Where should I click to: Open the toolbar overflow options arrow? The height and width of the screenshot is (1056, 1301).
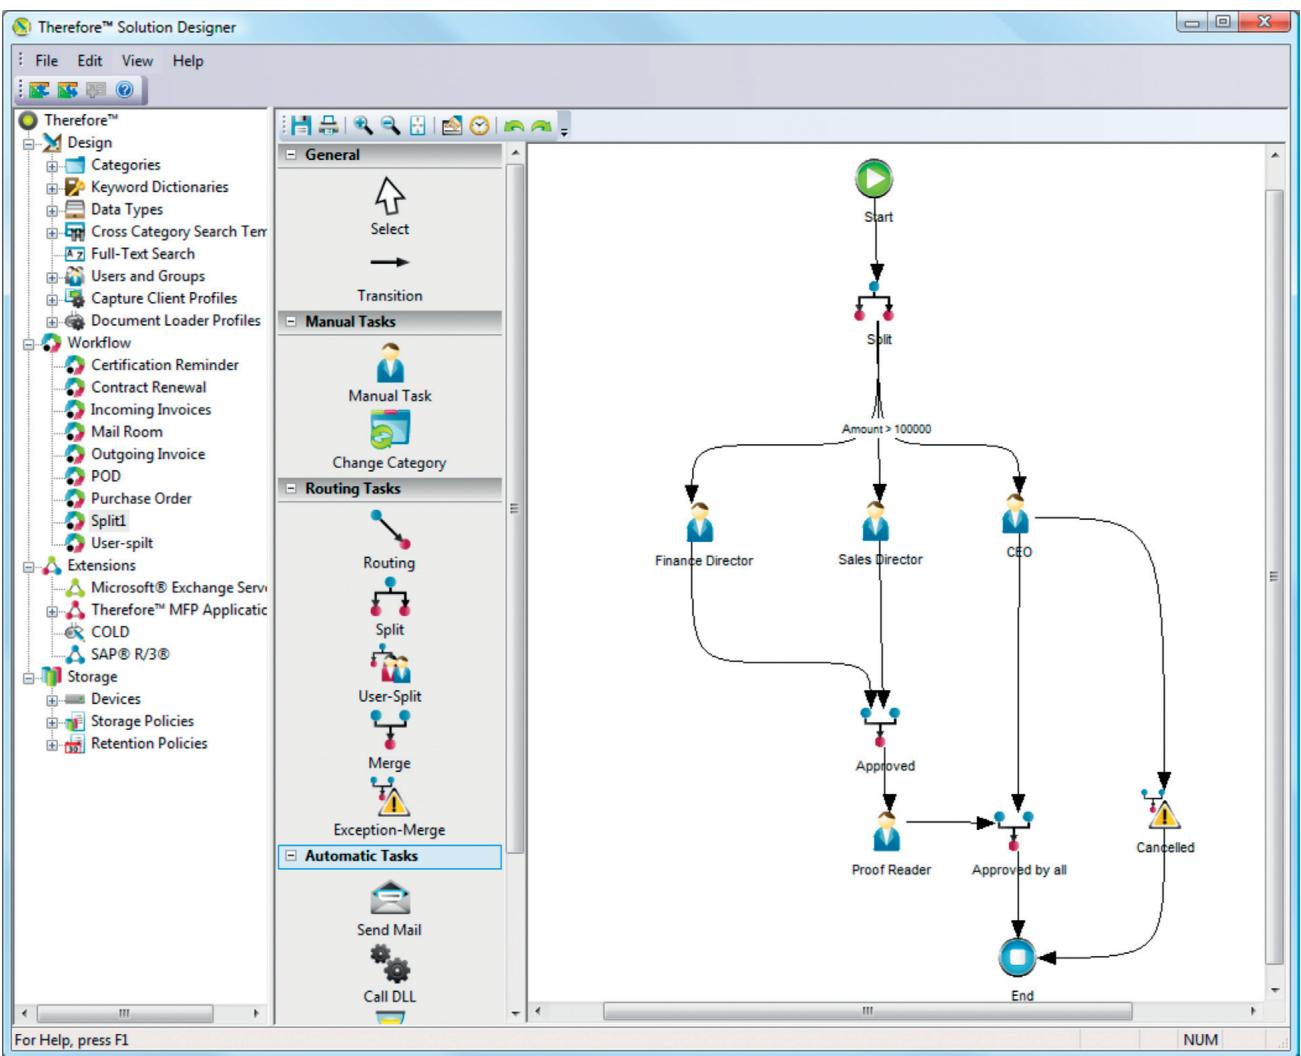coord(564,129)
